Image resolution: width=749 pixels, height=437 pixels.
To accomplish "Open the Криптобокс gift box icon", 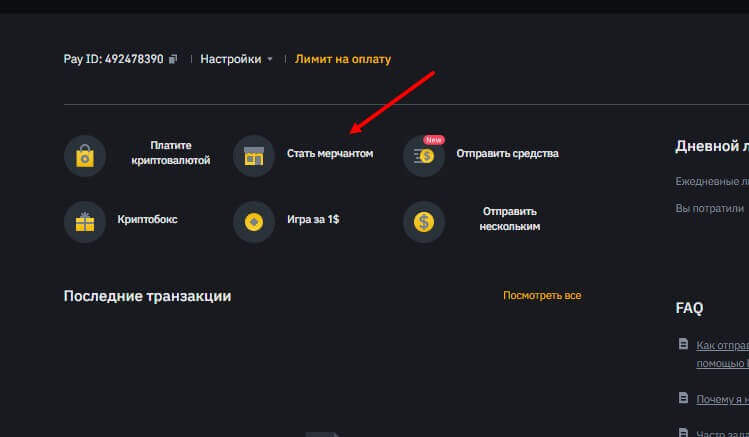I will click(x=85, y=221).
